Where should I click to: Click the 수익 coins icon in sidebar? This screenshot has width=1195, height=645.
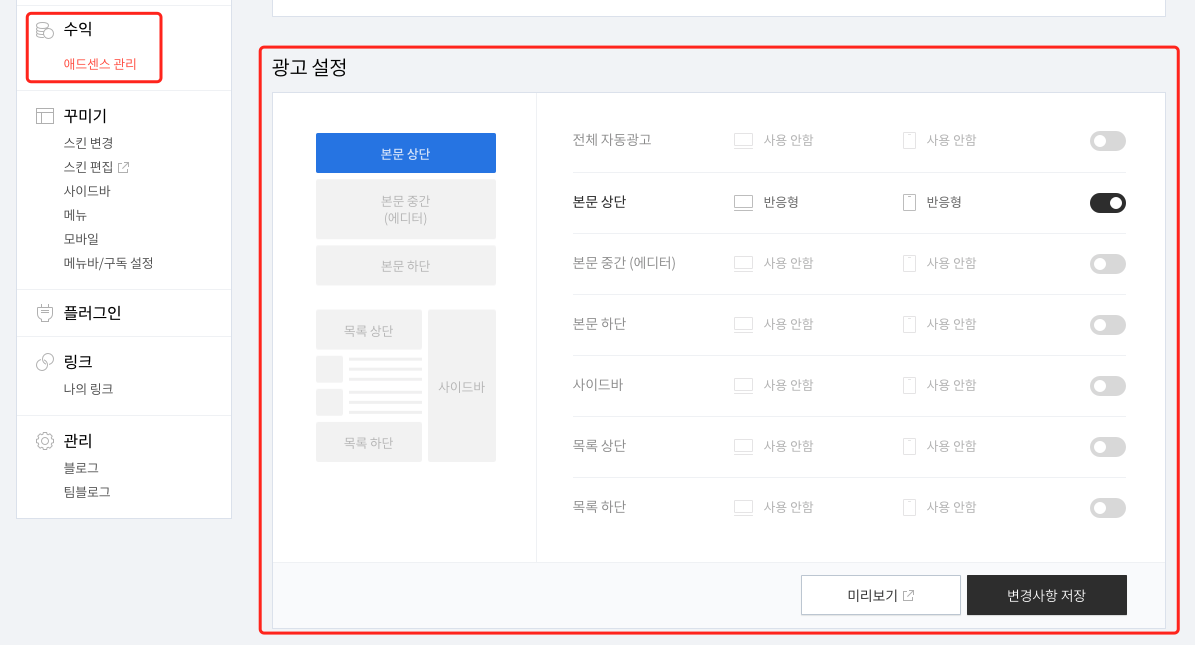pos(44,29)
